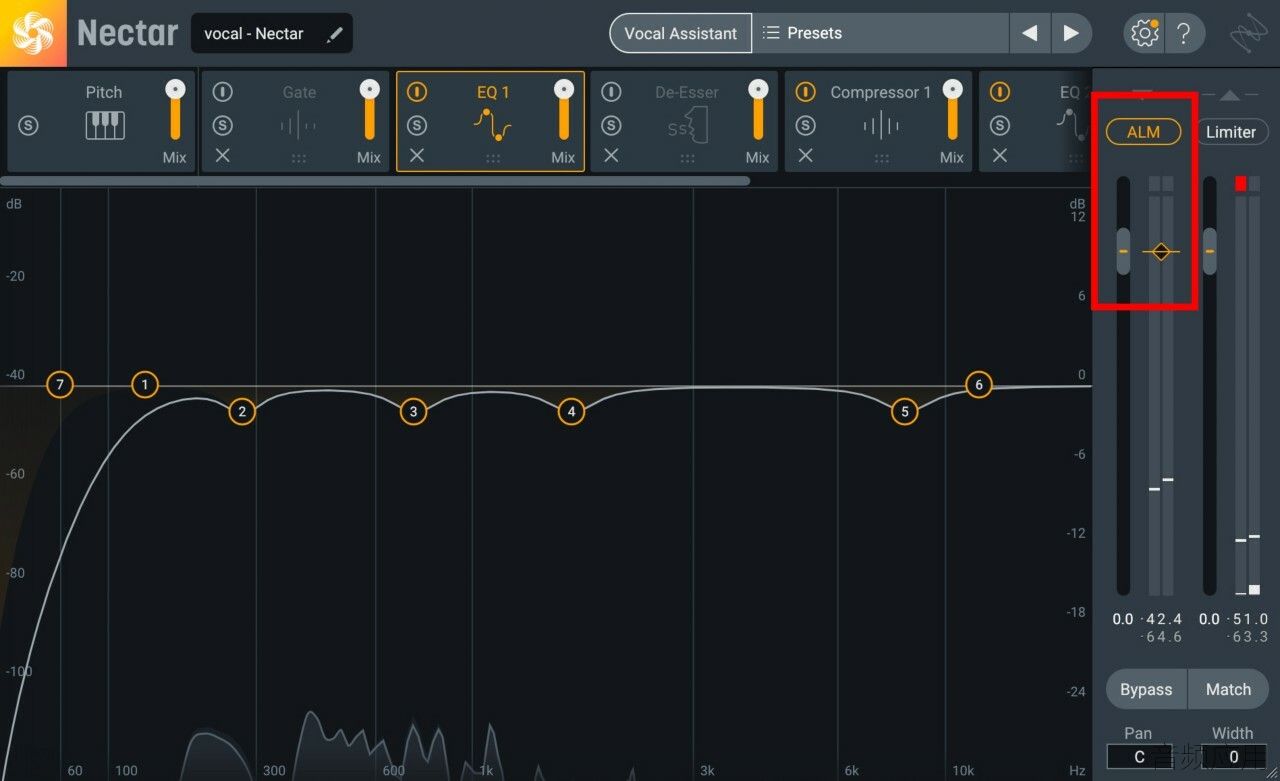Image resolution: width=1280 pixels, height=781 pixels.
Task: Click the -42.4 input level readout
Action: tap(1161, 619)
